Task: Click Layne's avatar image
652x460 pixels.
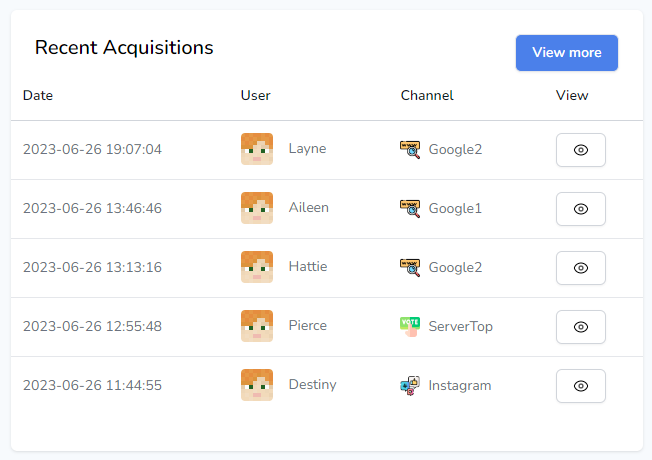Action: pyautogui.click(x=257, y=149)
